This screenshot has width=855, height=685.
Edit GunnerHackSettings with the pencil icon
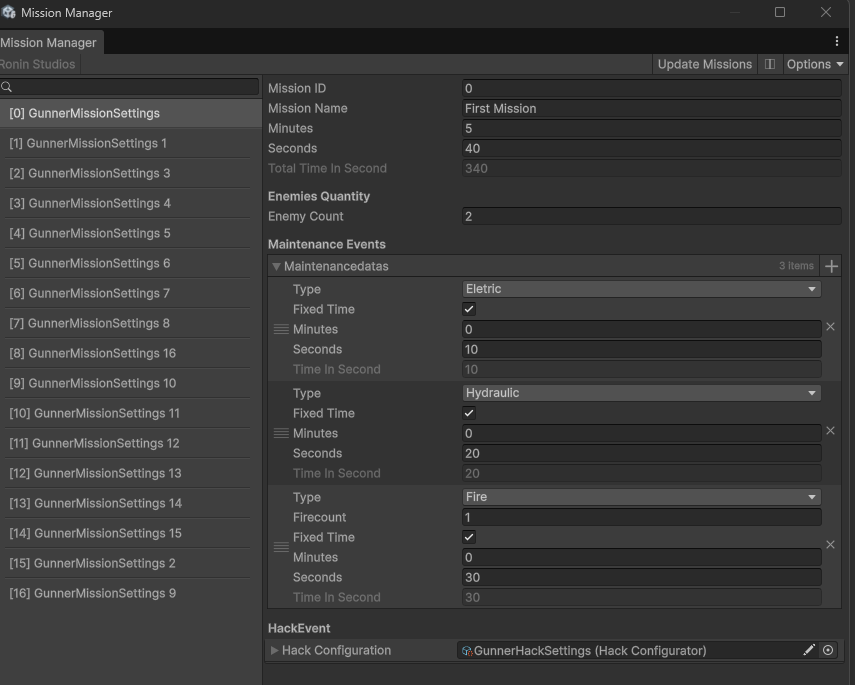point(809,650)
